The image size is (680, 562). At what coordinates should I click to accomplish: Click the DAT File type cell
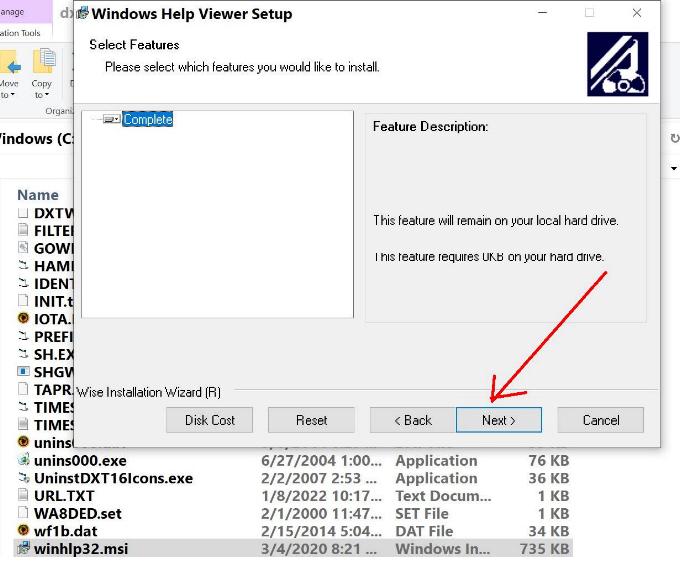pos(424,531)
